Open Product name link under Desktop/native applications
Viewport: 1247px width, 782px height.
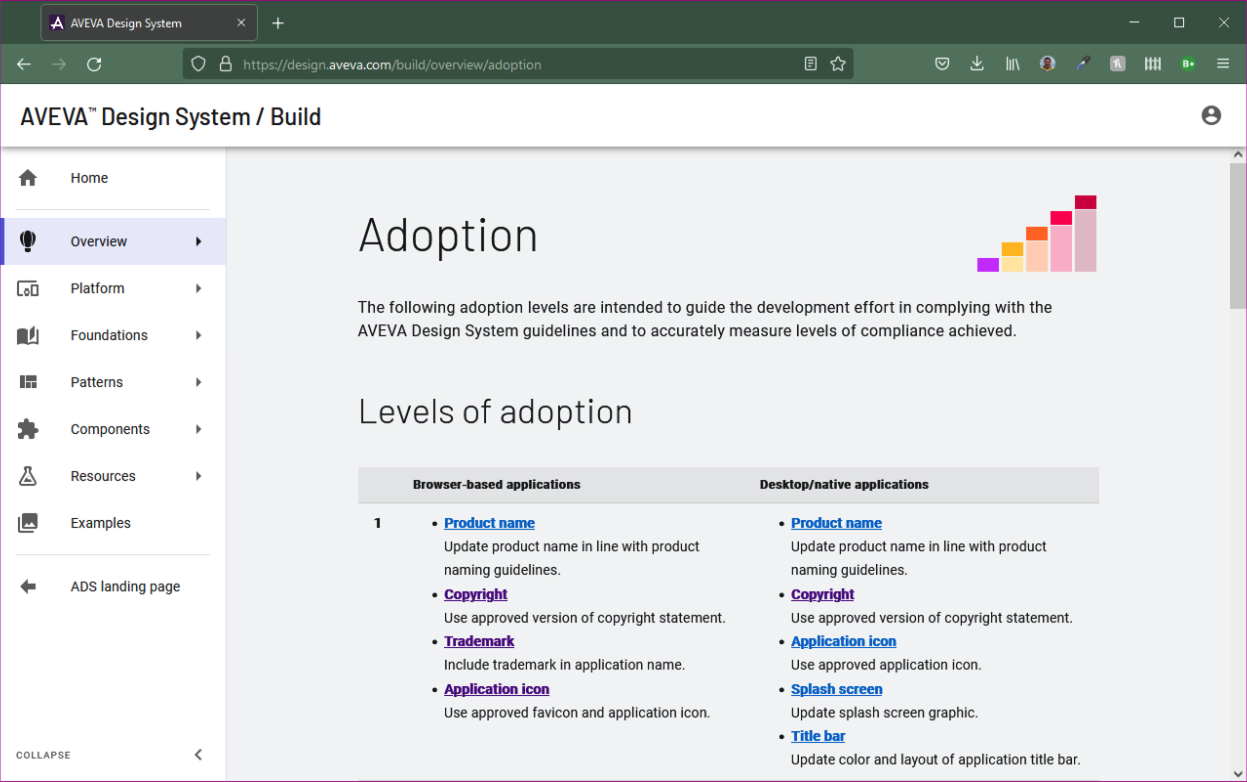tap(836, 523)
